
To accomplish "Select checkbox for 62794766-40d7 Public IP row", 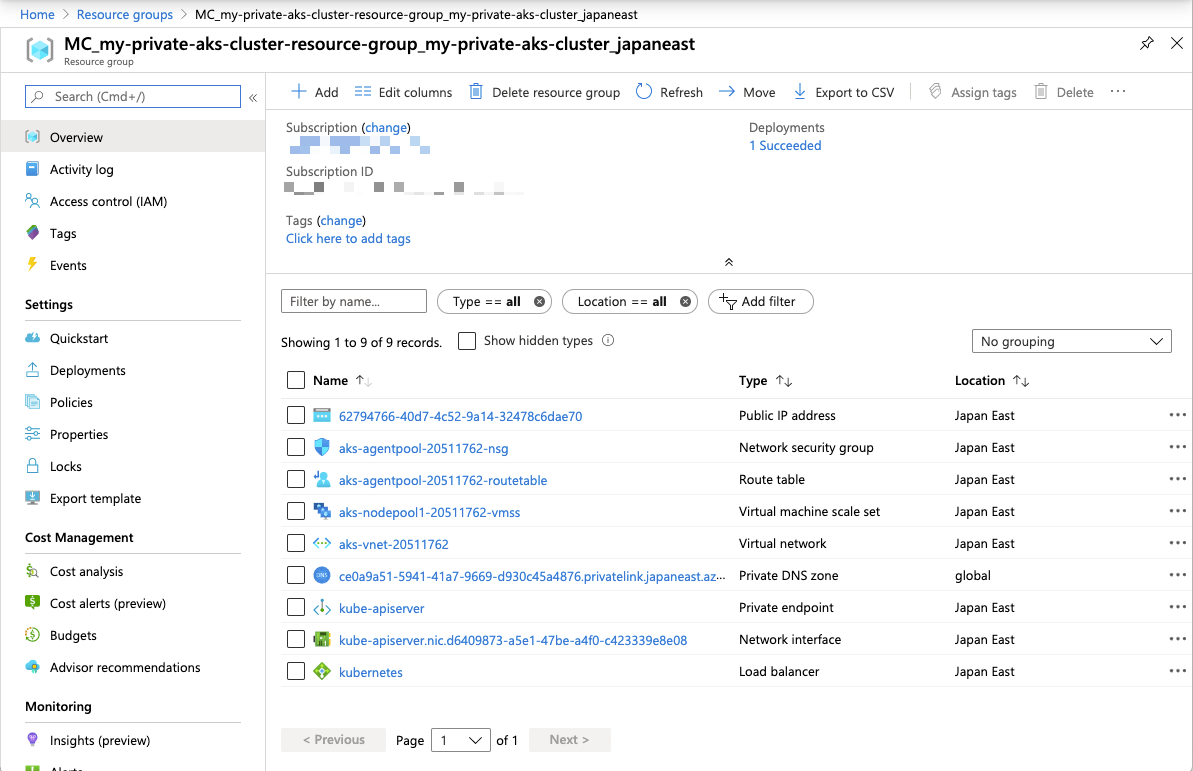I will coord(296,415).
